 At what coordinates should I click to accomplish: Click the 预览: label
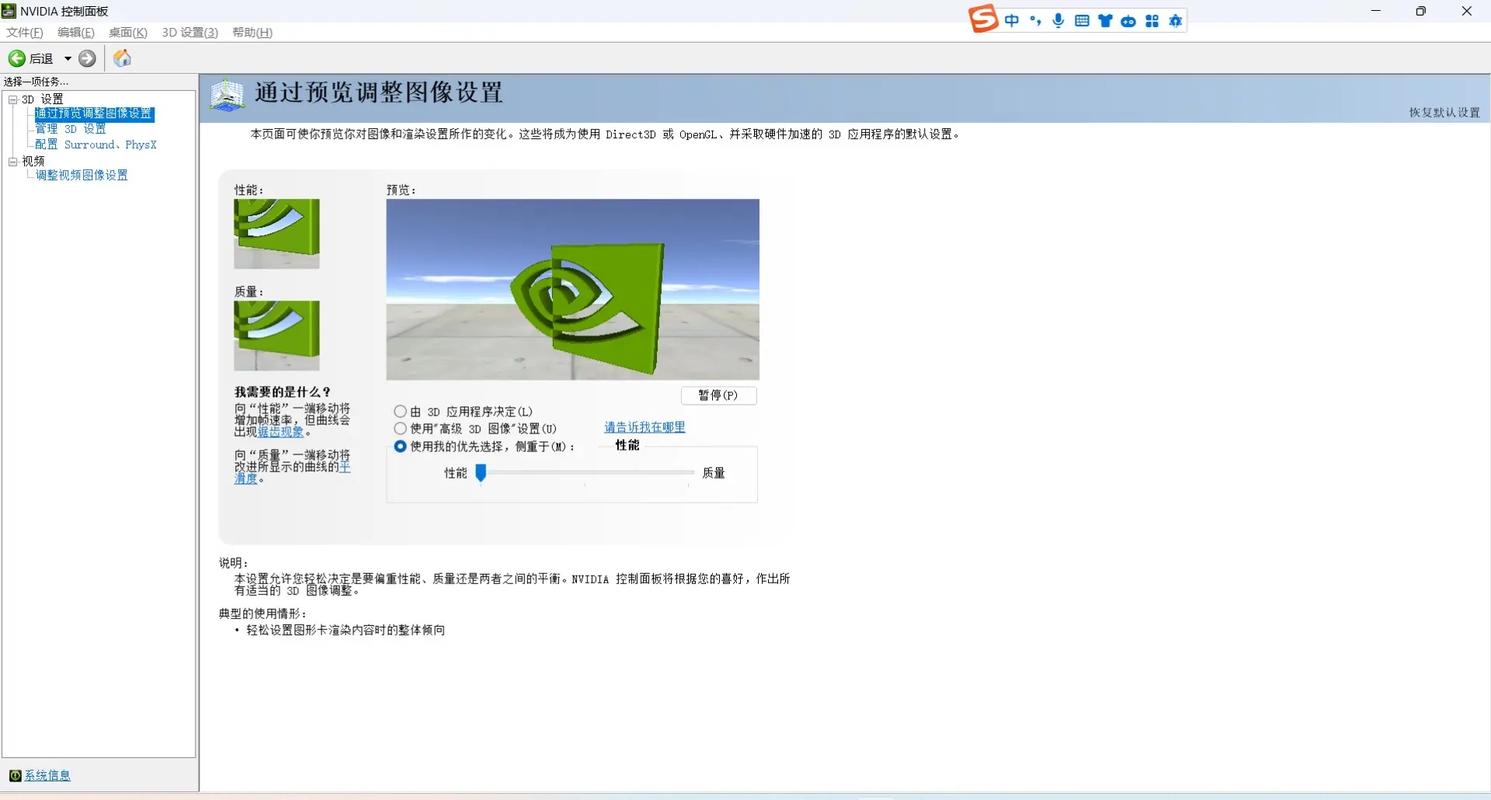(402, 190)
